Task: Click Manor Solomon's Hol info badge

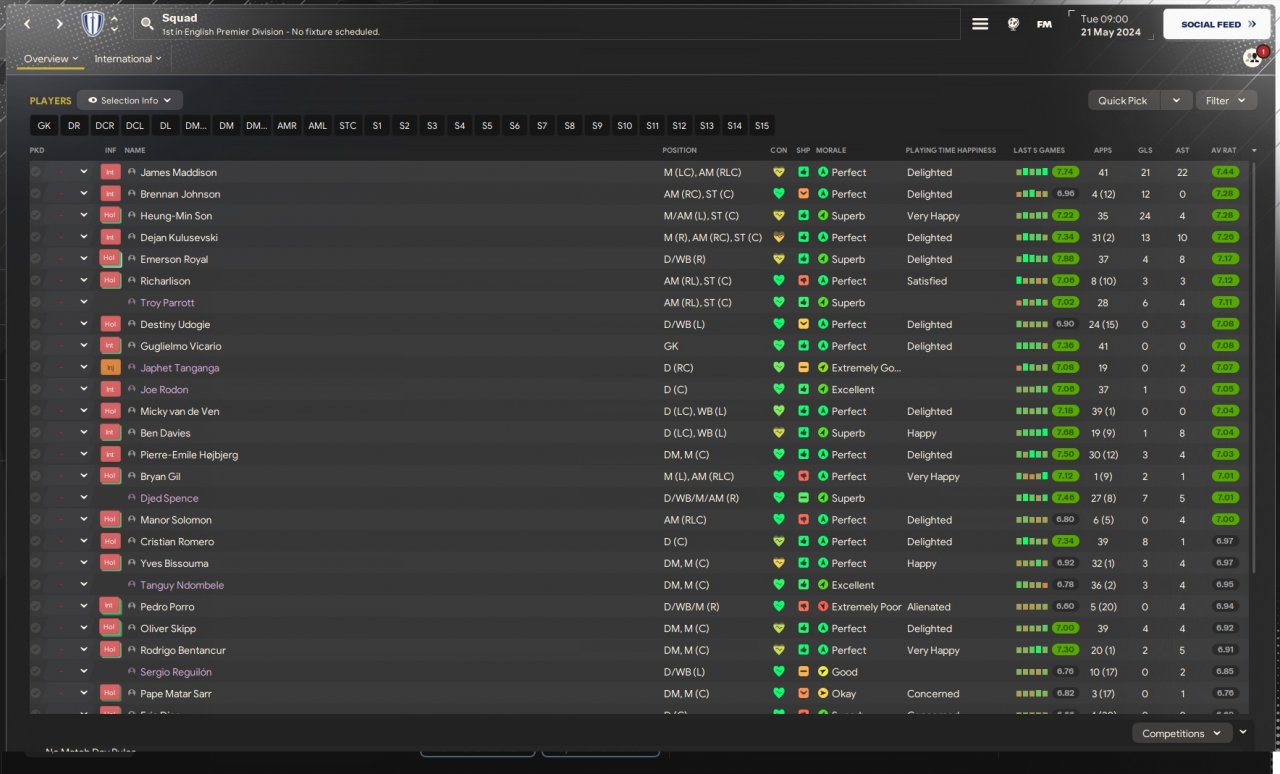Action: (x=110, y=520)
